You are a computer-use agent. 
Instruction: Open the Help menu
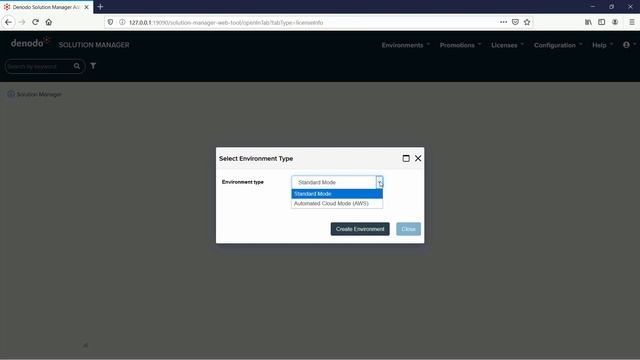pos(602,45)
